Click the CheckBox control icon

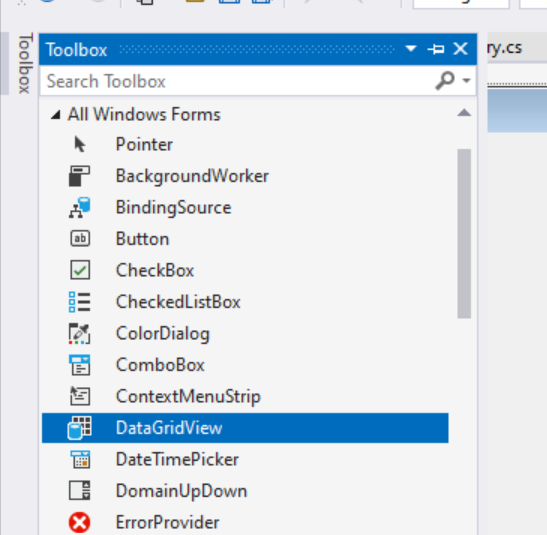(x=80, y=270)
